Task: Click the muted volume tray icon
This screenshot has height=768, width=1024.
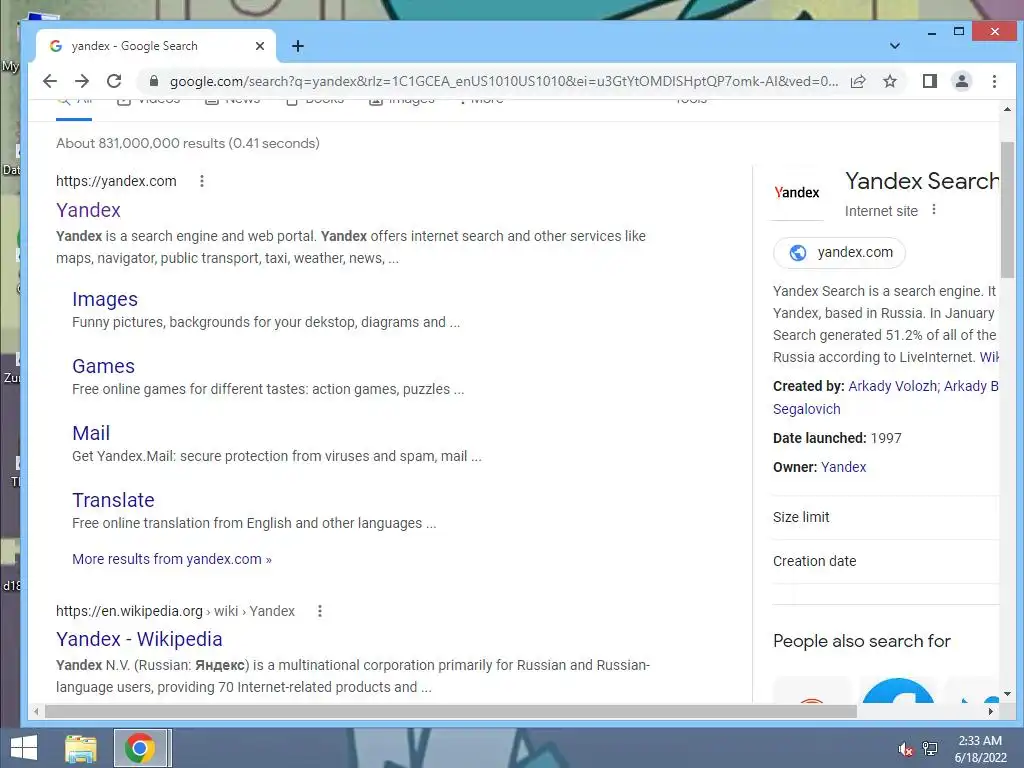Action: pyautogui.click(x=905, y=749)
